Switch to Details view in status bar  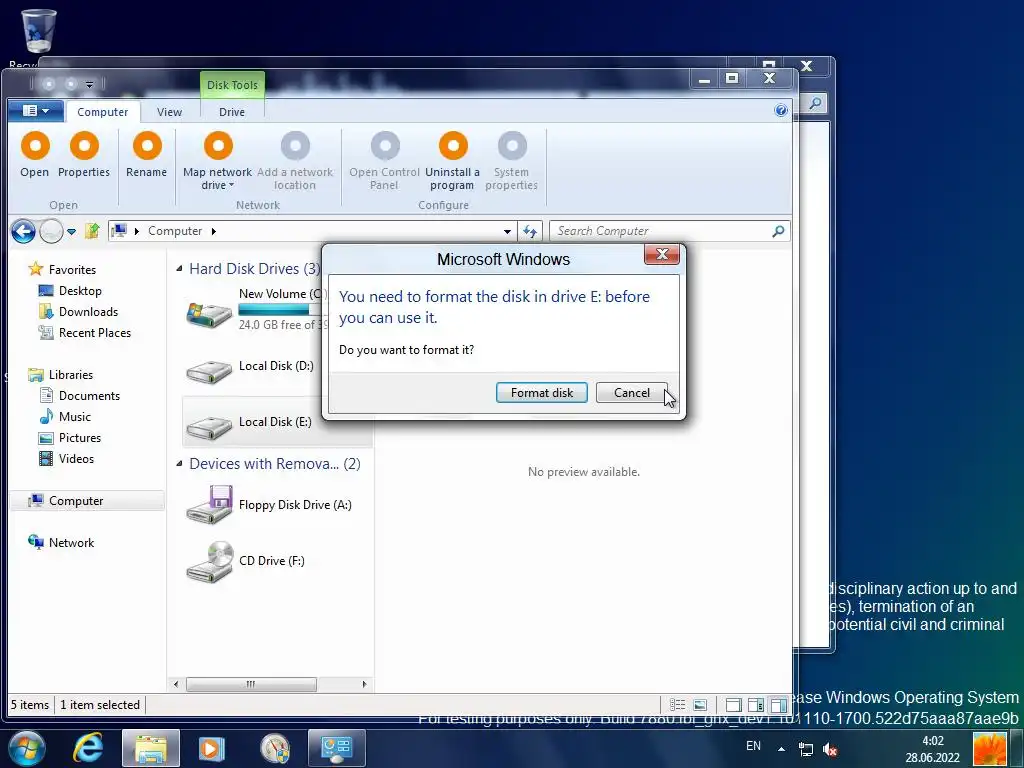coord(677,705)
